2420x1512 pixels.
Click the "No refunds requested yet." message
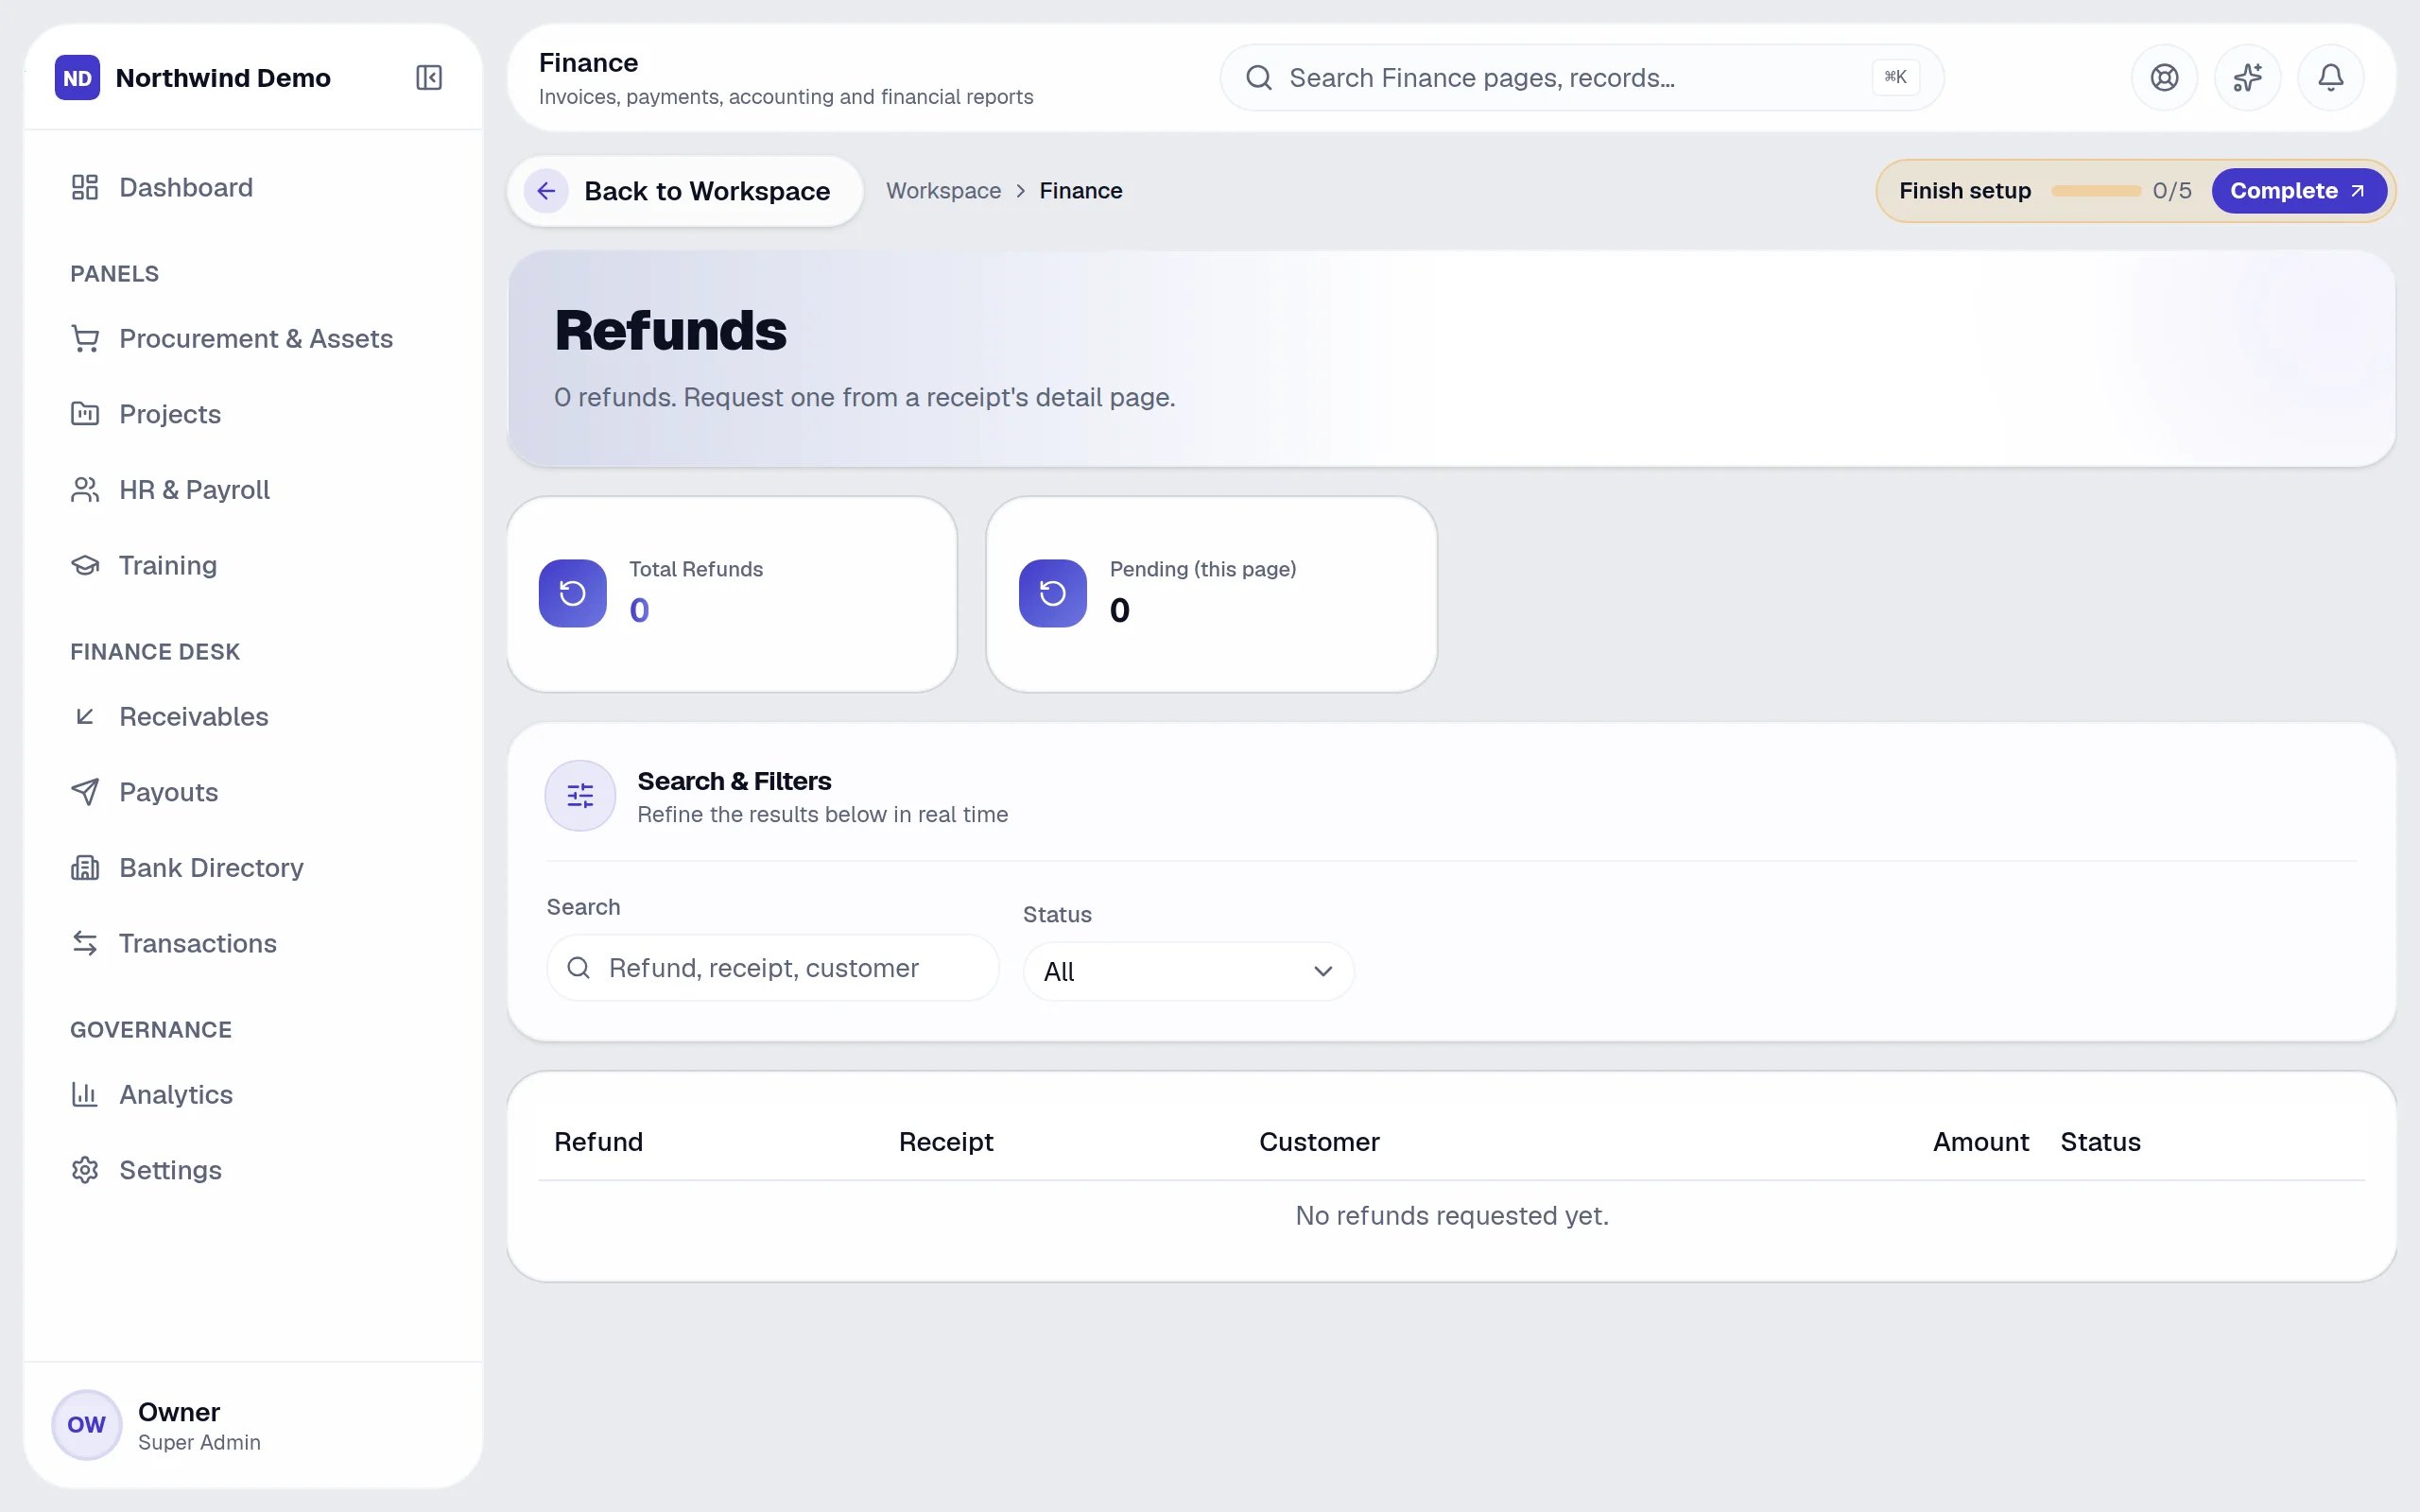coord(1451,1216)
